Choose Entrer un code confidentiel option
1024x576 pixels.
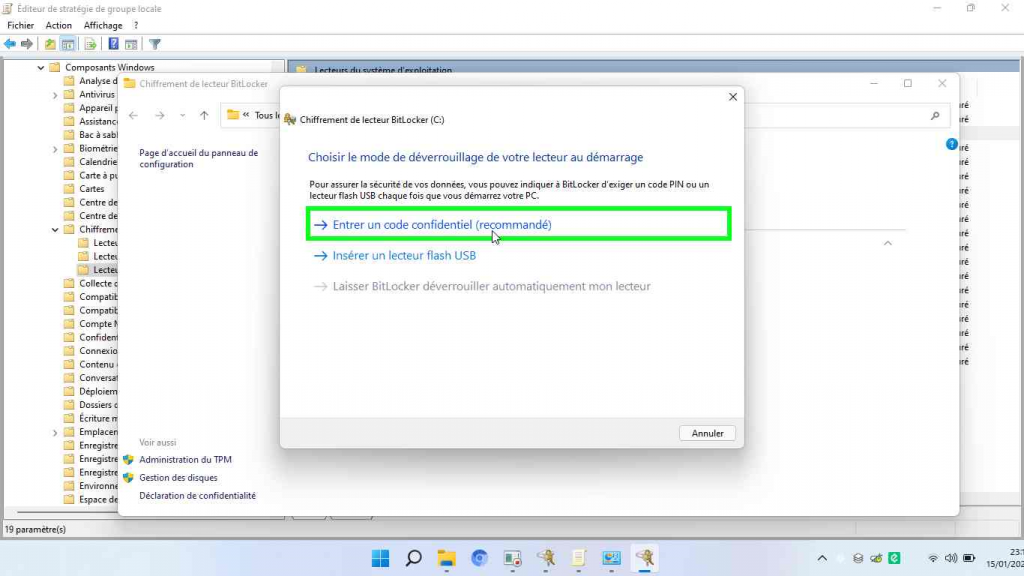441,225
